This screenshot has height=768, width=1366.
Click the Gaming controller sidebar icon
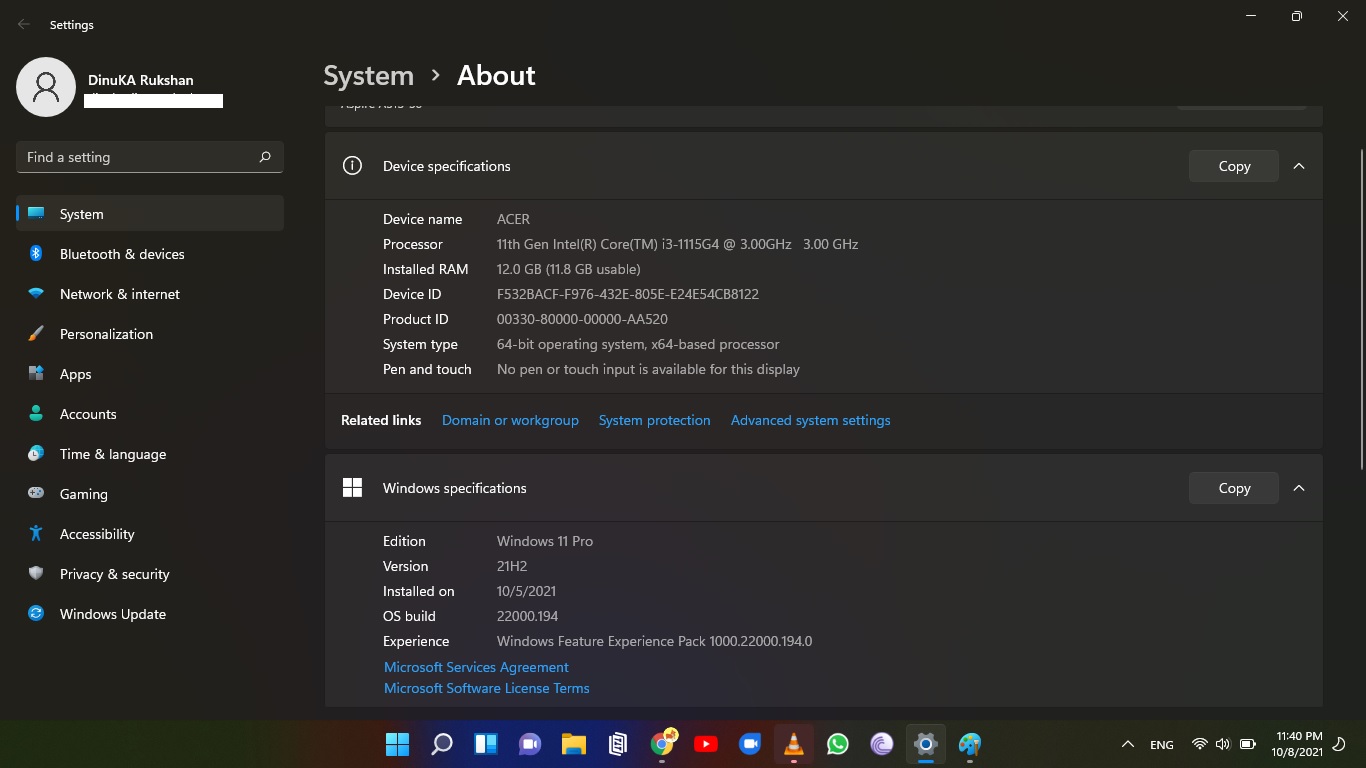pyautogui.click(x=36, y=494)
